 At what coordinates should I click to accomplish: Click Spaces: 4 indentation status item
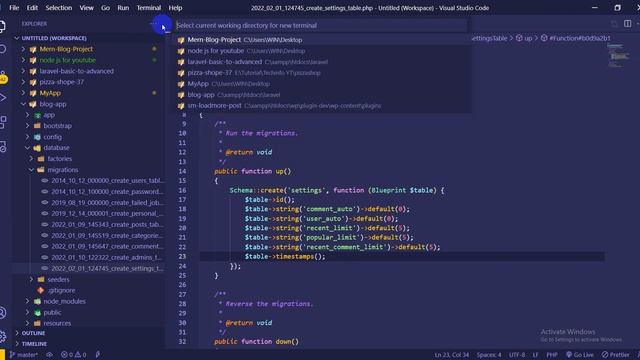[x=489, y=355]
